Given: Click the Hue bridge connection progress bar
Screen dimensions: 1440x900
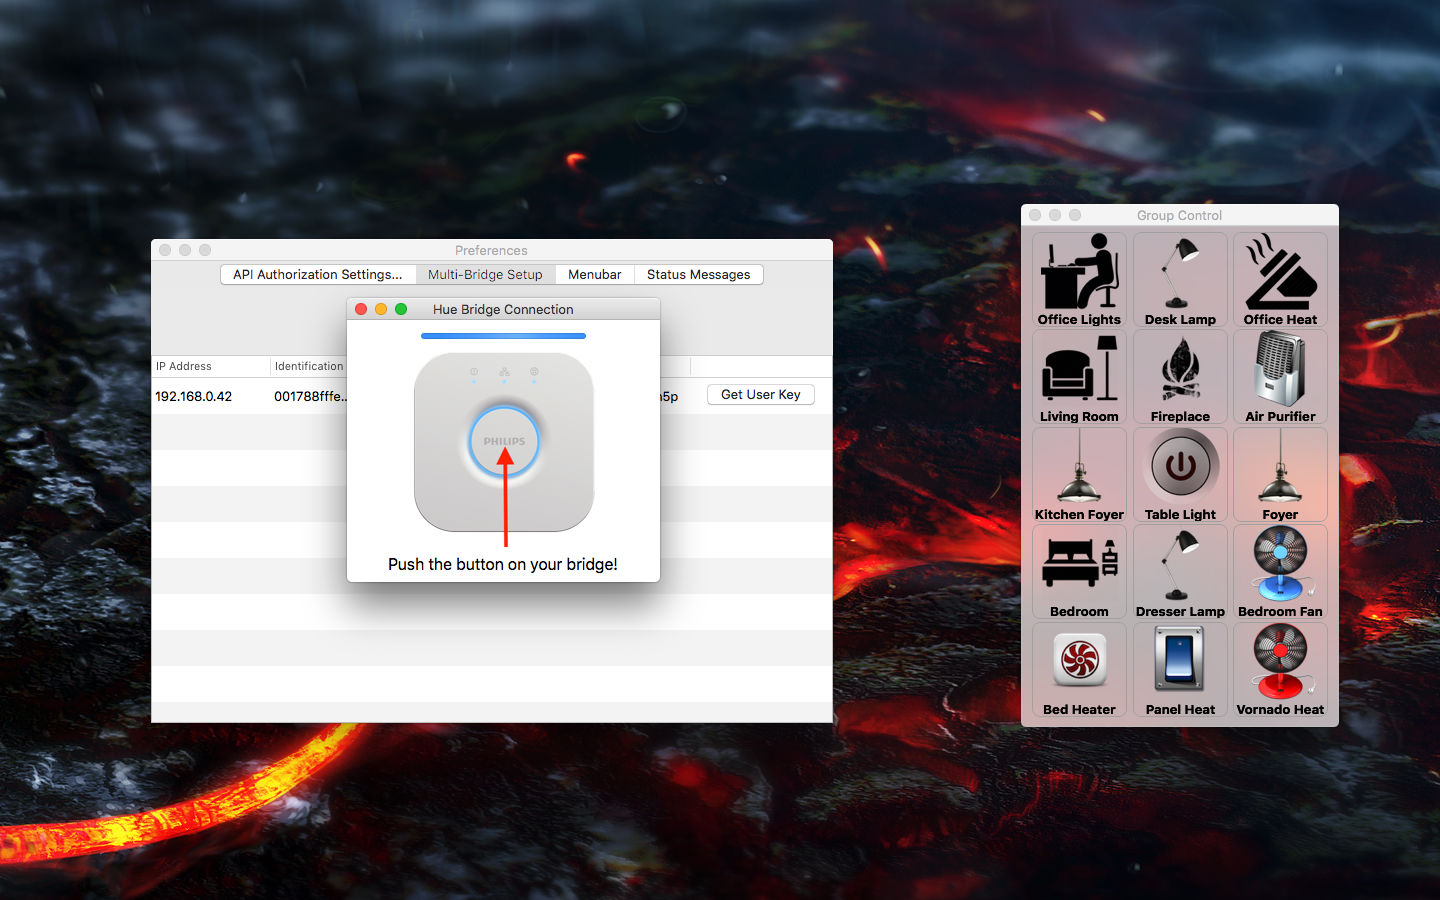Looking at the screenshot, I should [503, 336].
